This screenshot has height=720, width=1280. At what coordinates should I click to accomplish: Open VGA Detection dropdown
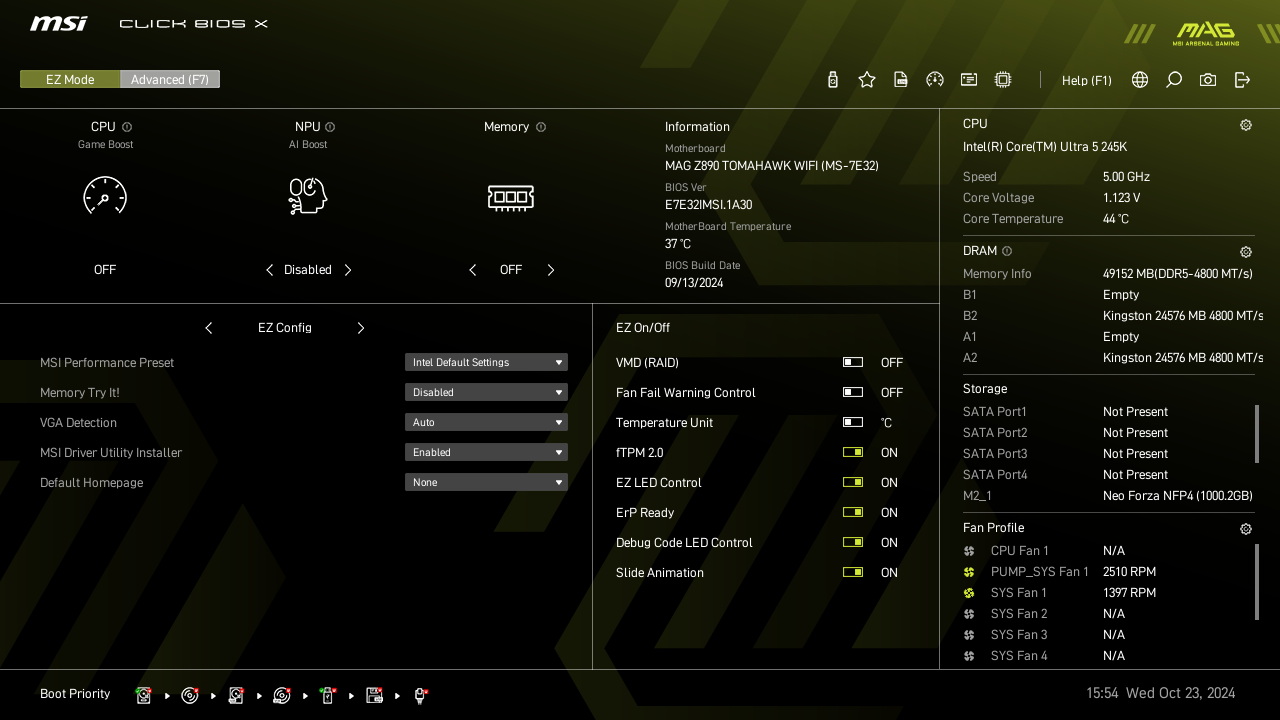tap(486, 422)
